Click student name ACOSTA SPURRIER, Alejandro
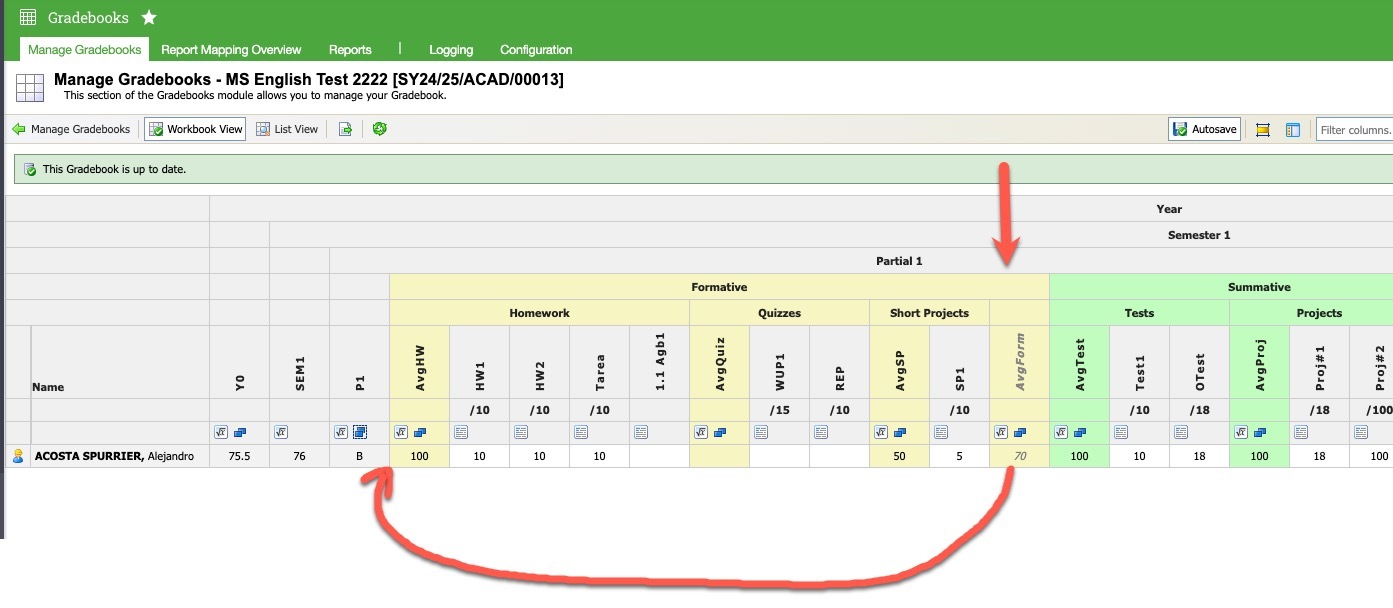The image size is (1393, 608). tap(114, 456)
